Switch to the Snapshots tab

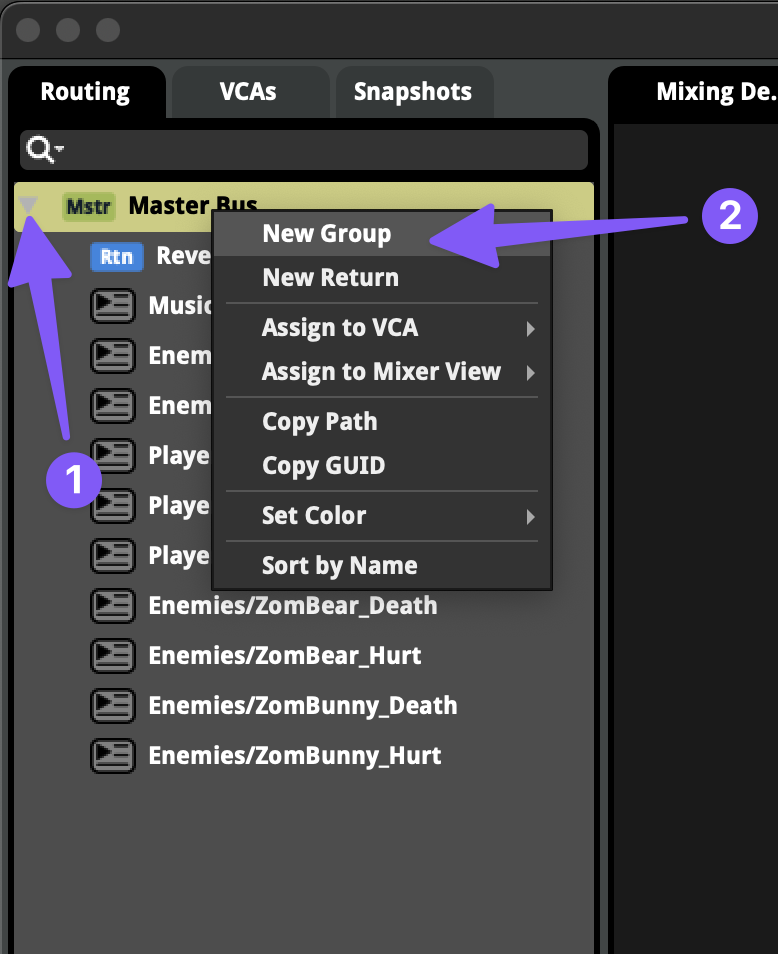[412, 92]
